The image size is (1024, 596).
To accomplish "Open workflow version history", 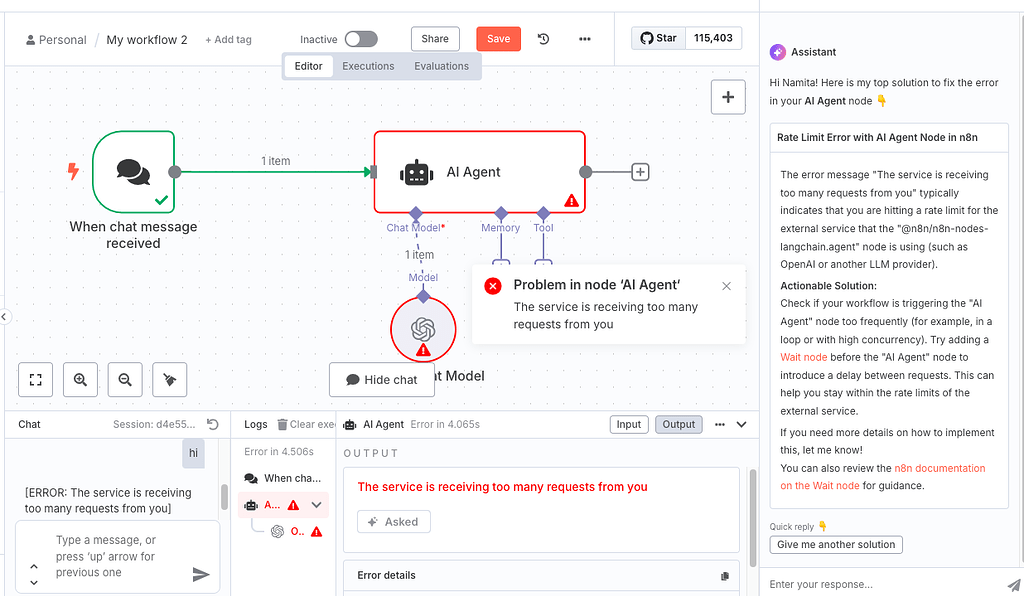I will pyautogui.click(x=541, y=38).
